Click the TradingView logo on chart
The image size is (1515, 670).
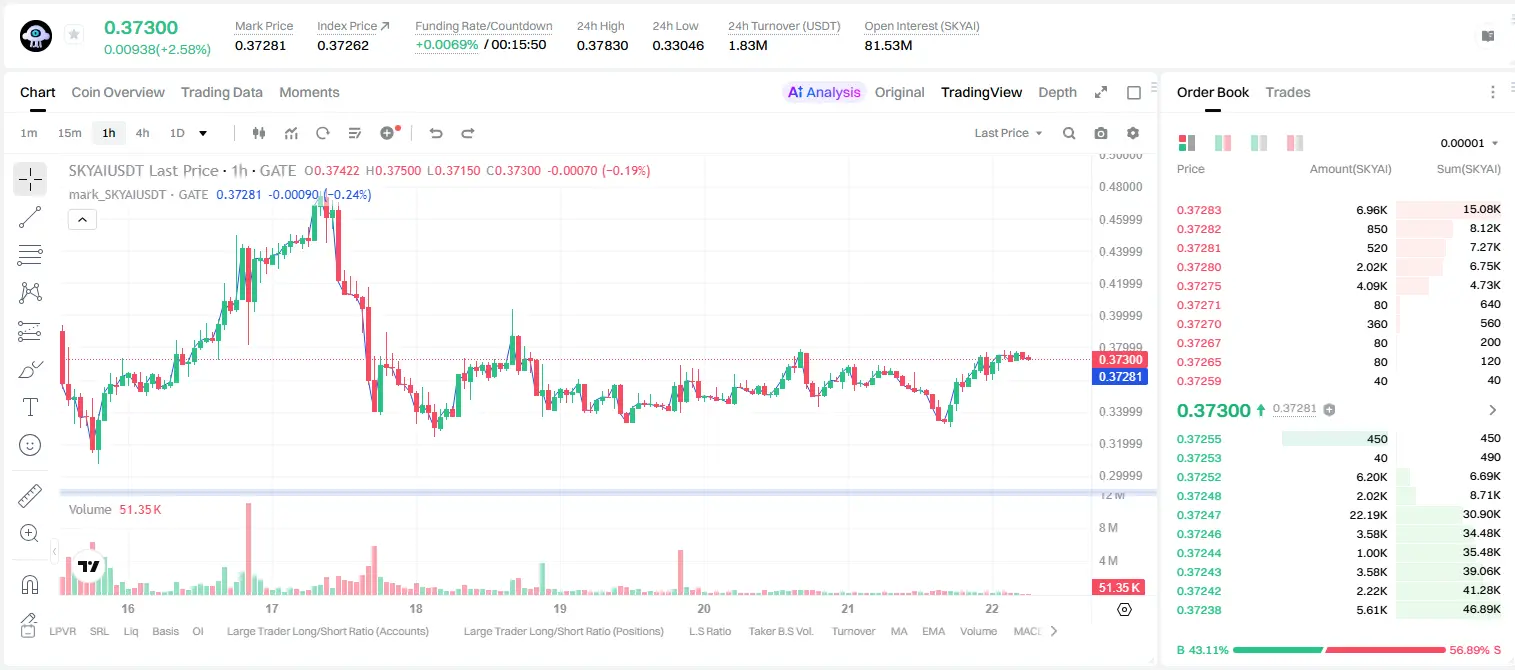click(89, 566)
